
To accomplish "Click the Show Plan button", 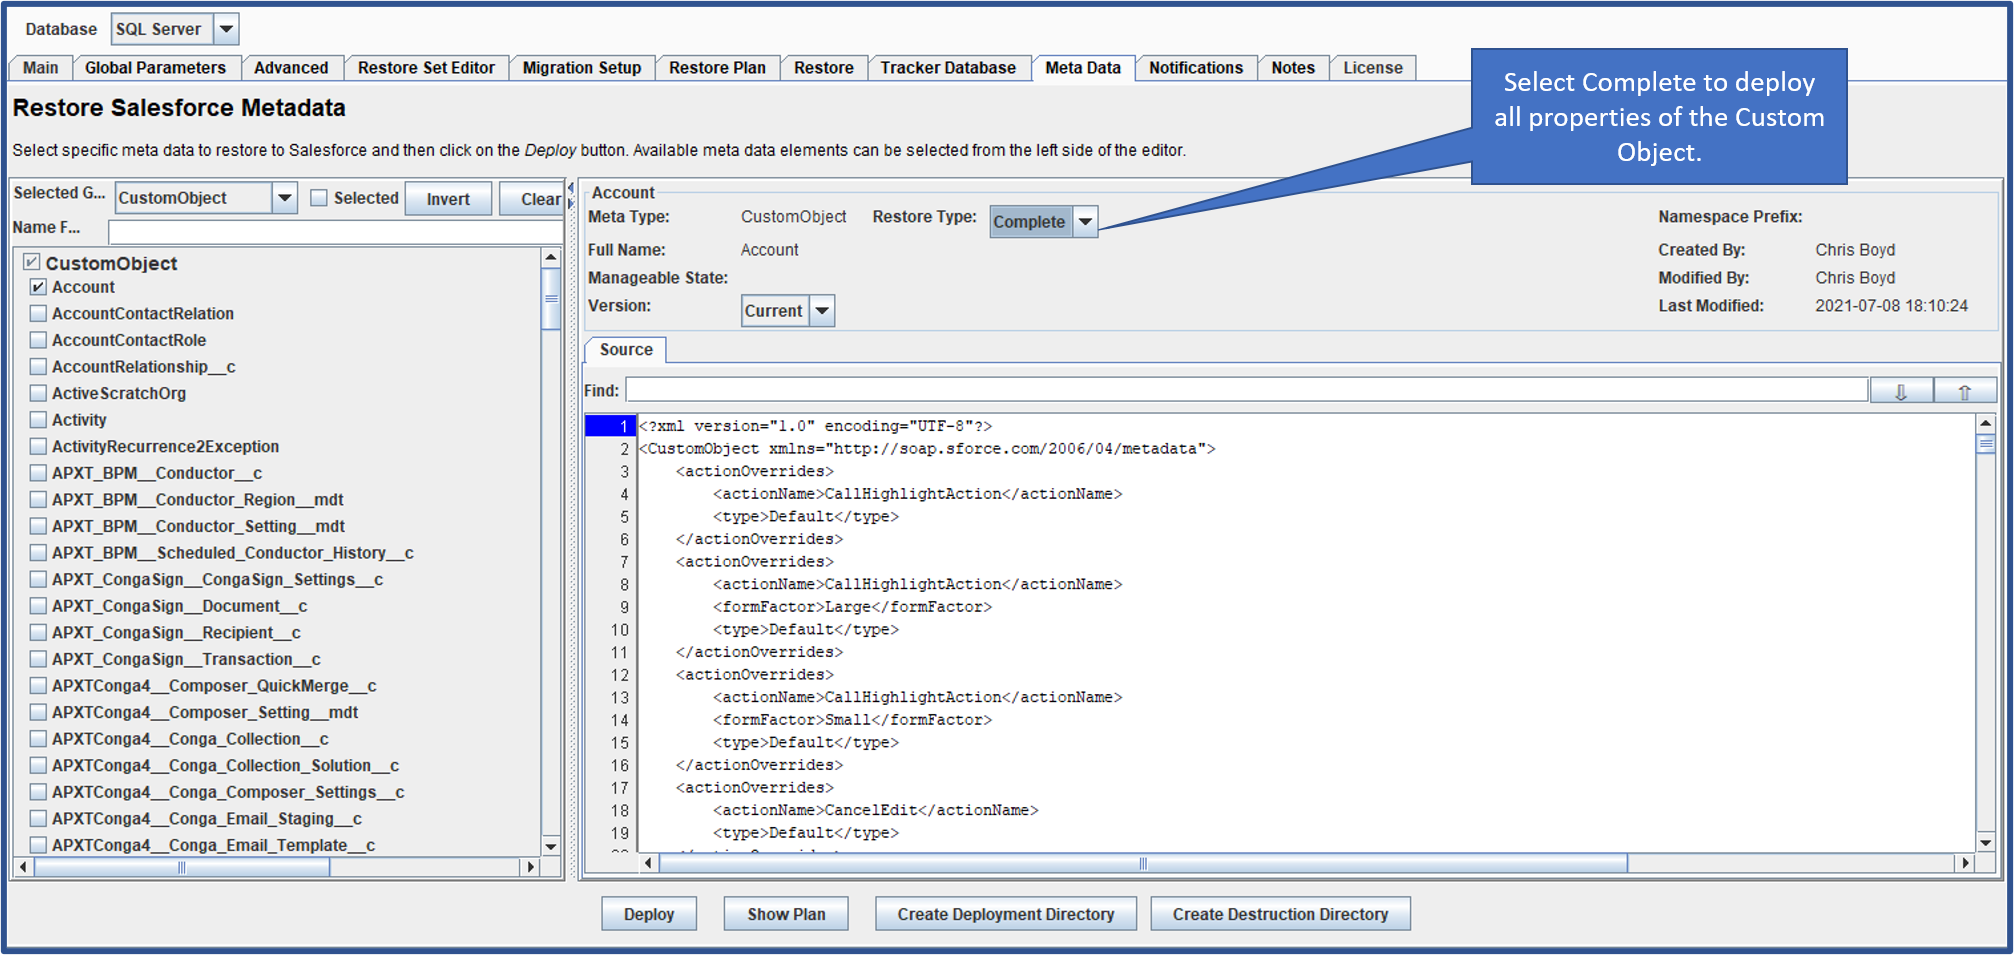I will [787, 914].
